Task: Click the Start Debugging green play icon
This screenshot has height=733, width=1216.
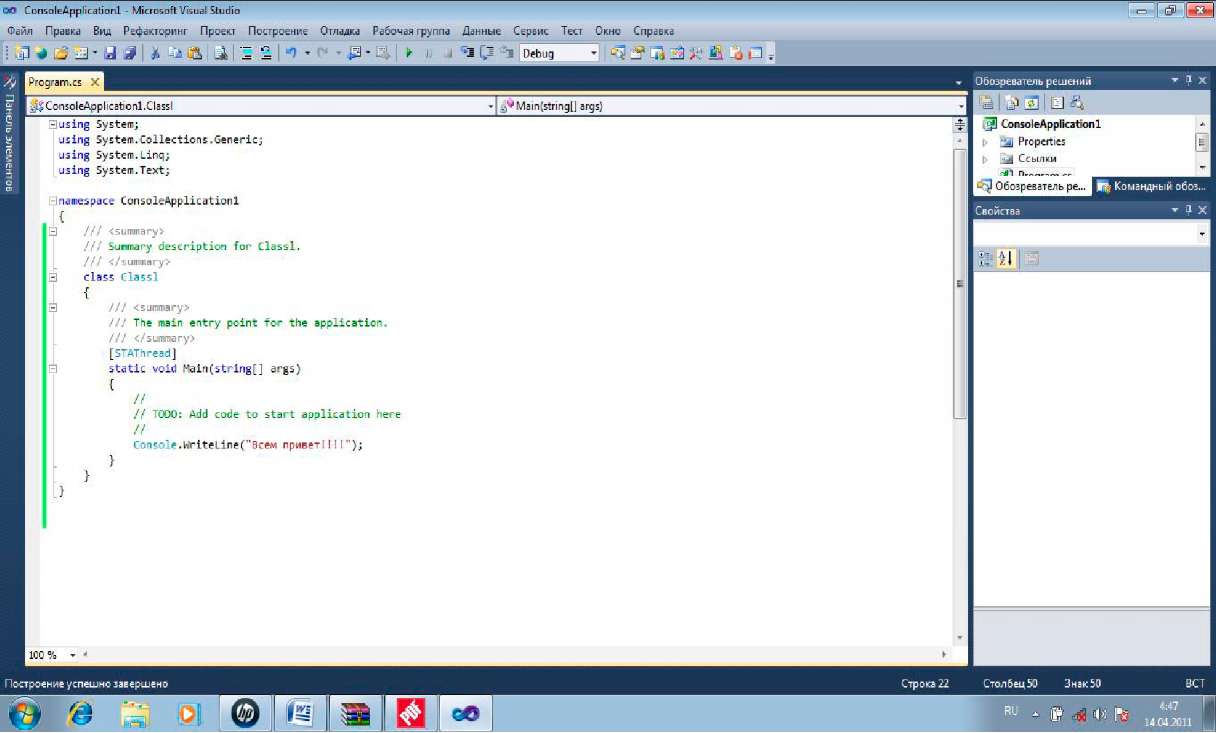Action: tap(409, 53)
